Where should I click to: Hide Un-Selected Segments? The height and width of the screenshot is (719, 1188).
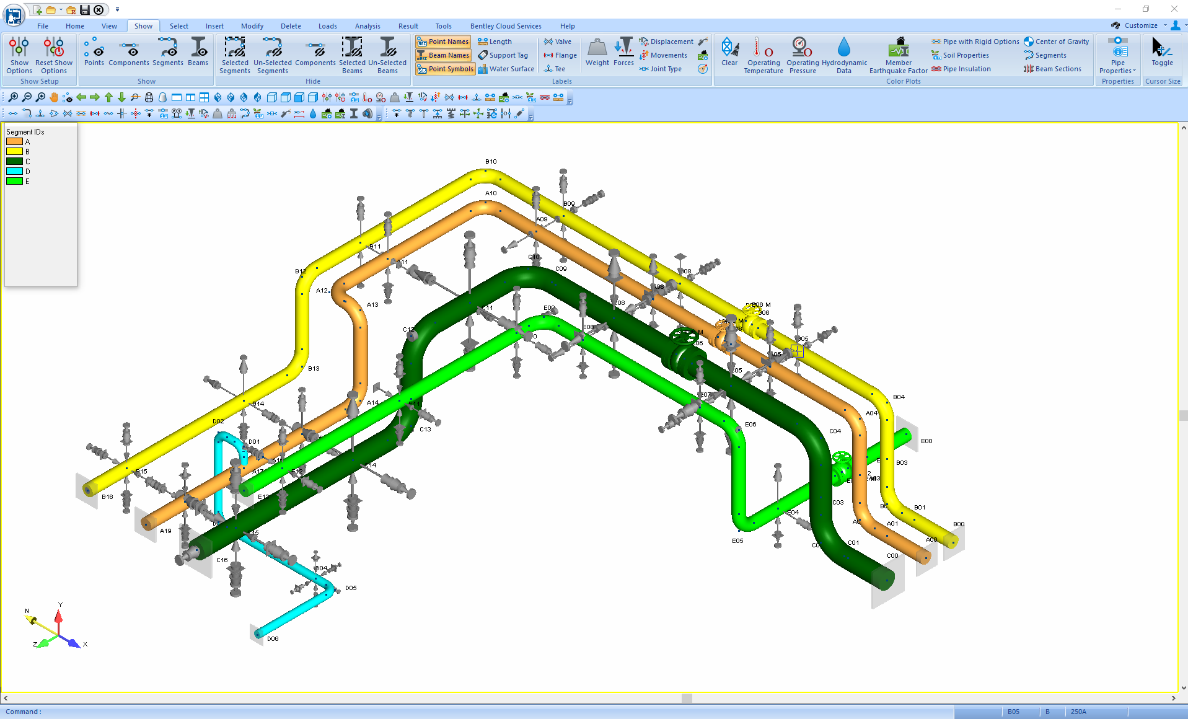(x=272, y=55)
